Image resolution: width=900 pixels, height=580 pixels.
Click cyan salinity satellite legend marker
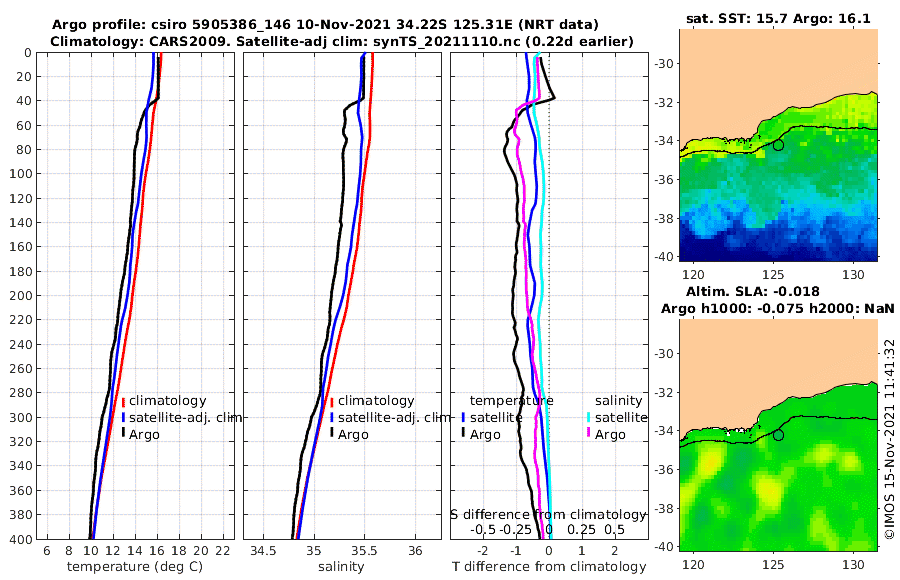(x=589, y=417)
